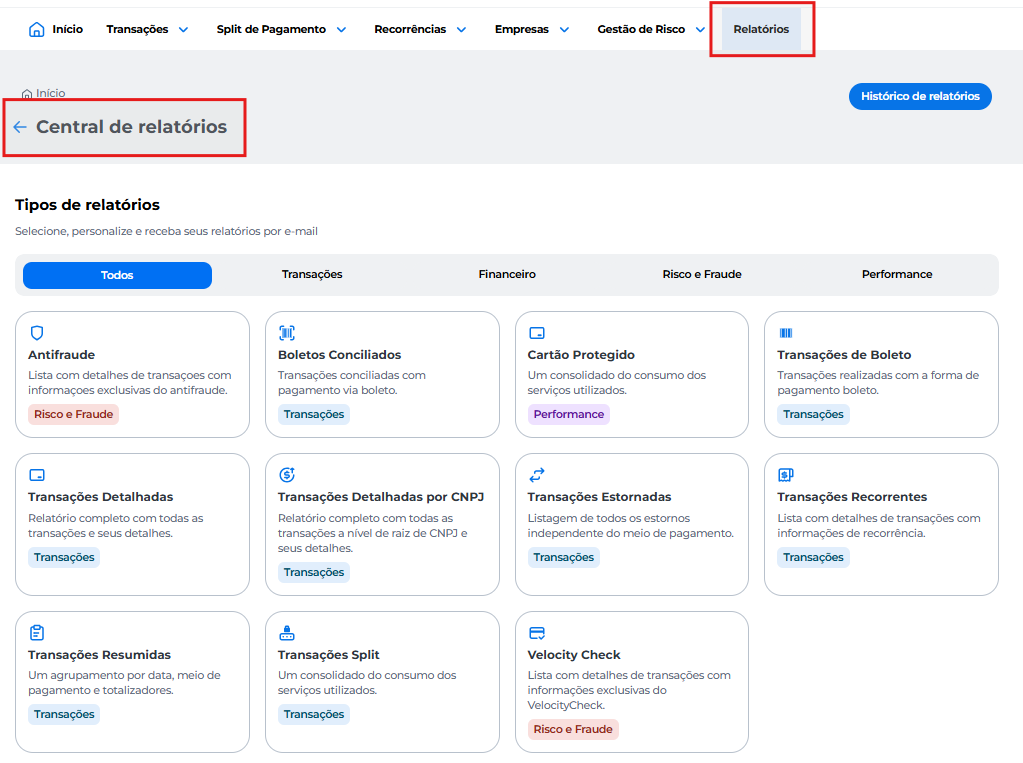Click the Risco e Fraude tag on Velocity Check
This screenshot has width=1023, height=763.
(x=573, y=729)
